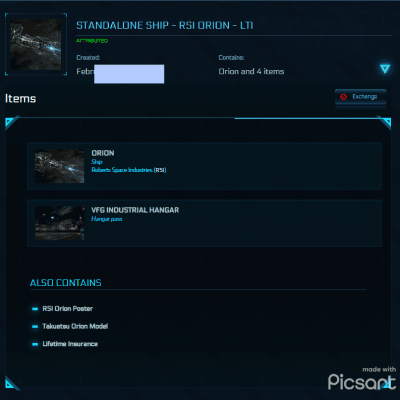Select the VFG Industrial Hangar thumbnail

tap(60, 223)
